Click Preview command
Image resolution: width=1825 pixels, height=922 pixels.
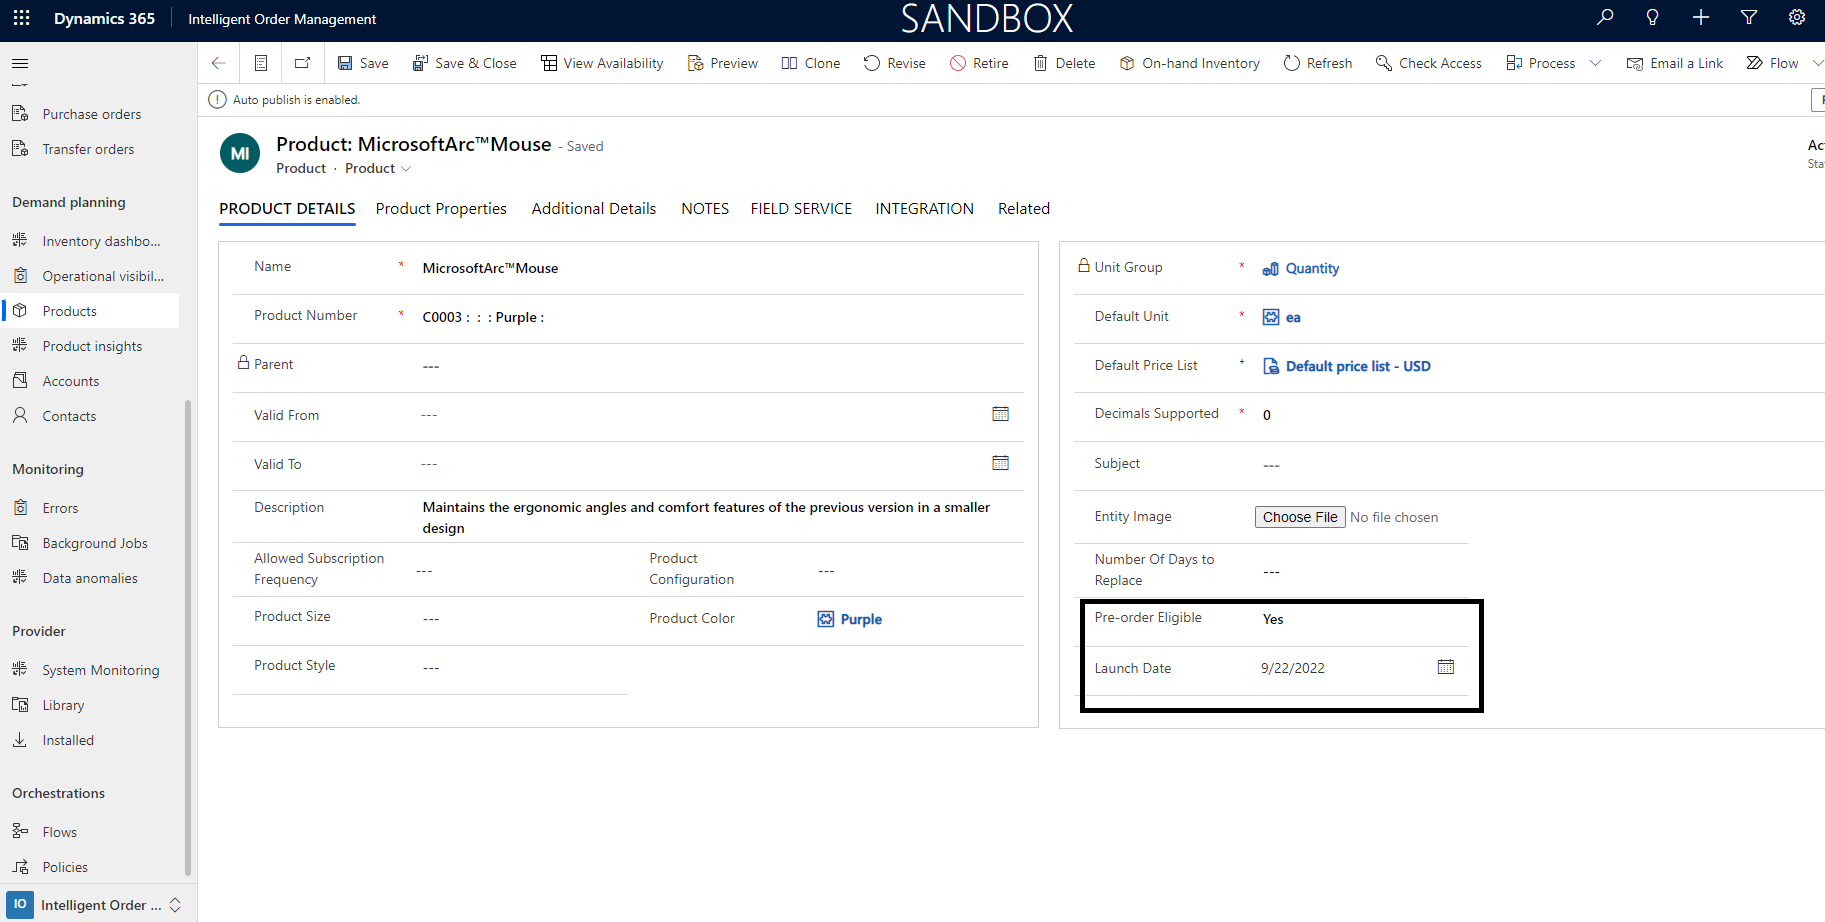pos(723,63)
